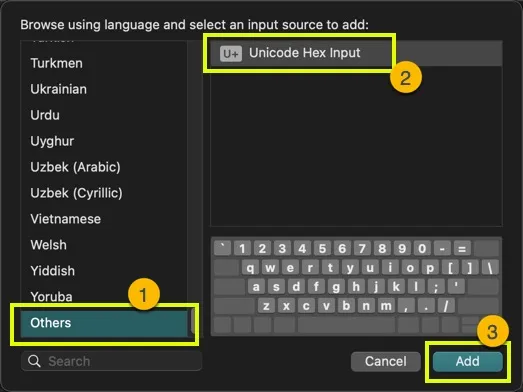Click the U+ icon beside Unicode Hex Input
The height and width of the screenshot is (392, 523).
pos(230,53)
